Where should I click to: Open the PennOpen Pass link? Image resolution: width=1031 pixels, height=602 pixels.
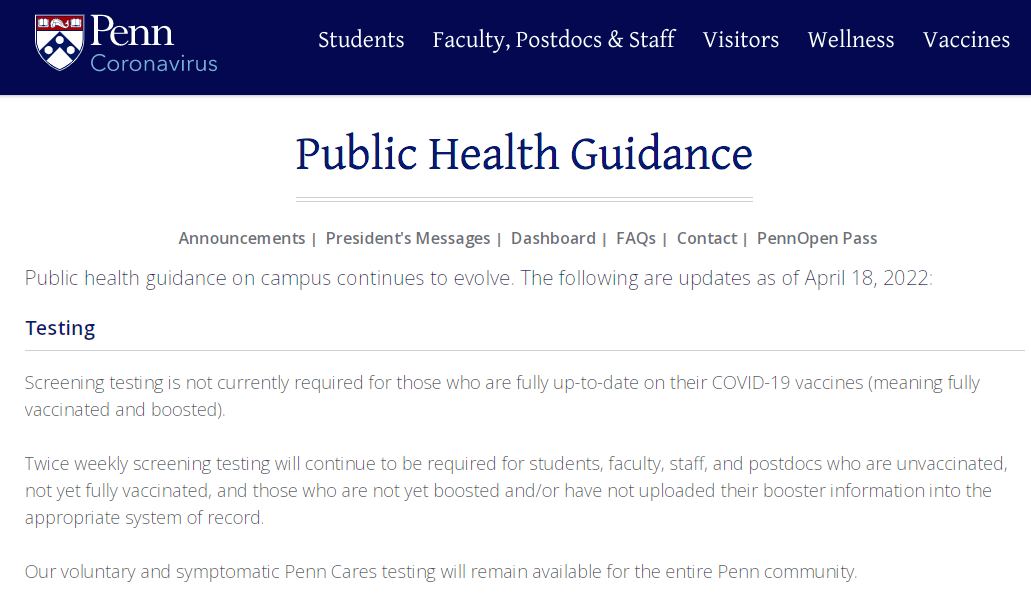816,238
